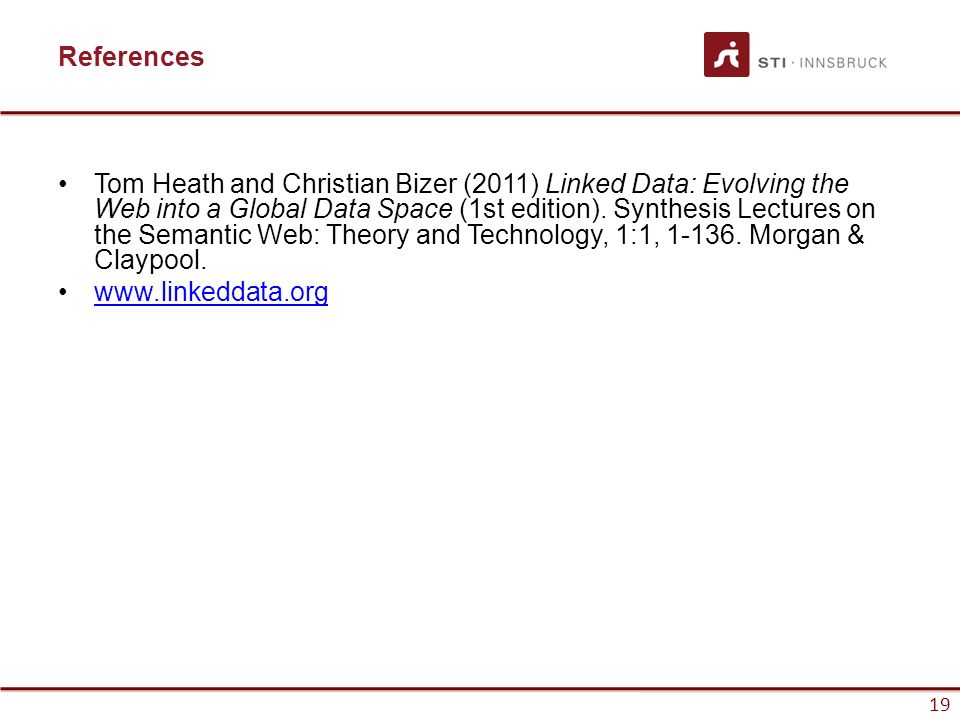Click the bullet marker before the linkeddata link
Screen dimensions: 960x720
(x=63, y=292)
